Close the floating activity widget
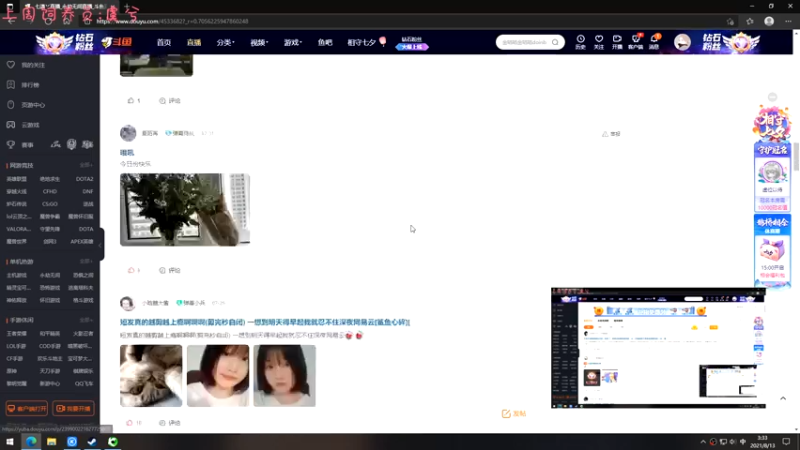 tap(772, 97)
